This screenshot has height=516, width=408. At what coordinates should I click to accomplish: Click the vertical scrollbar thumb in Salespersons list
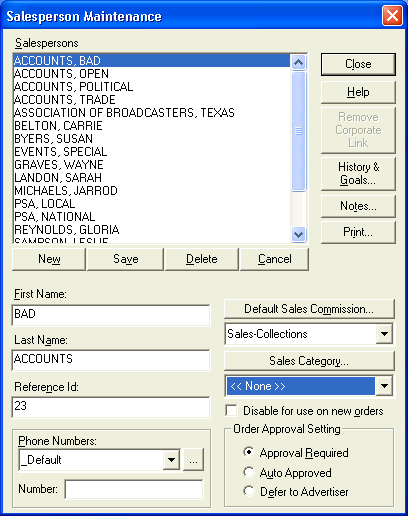[298, 131]
